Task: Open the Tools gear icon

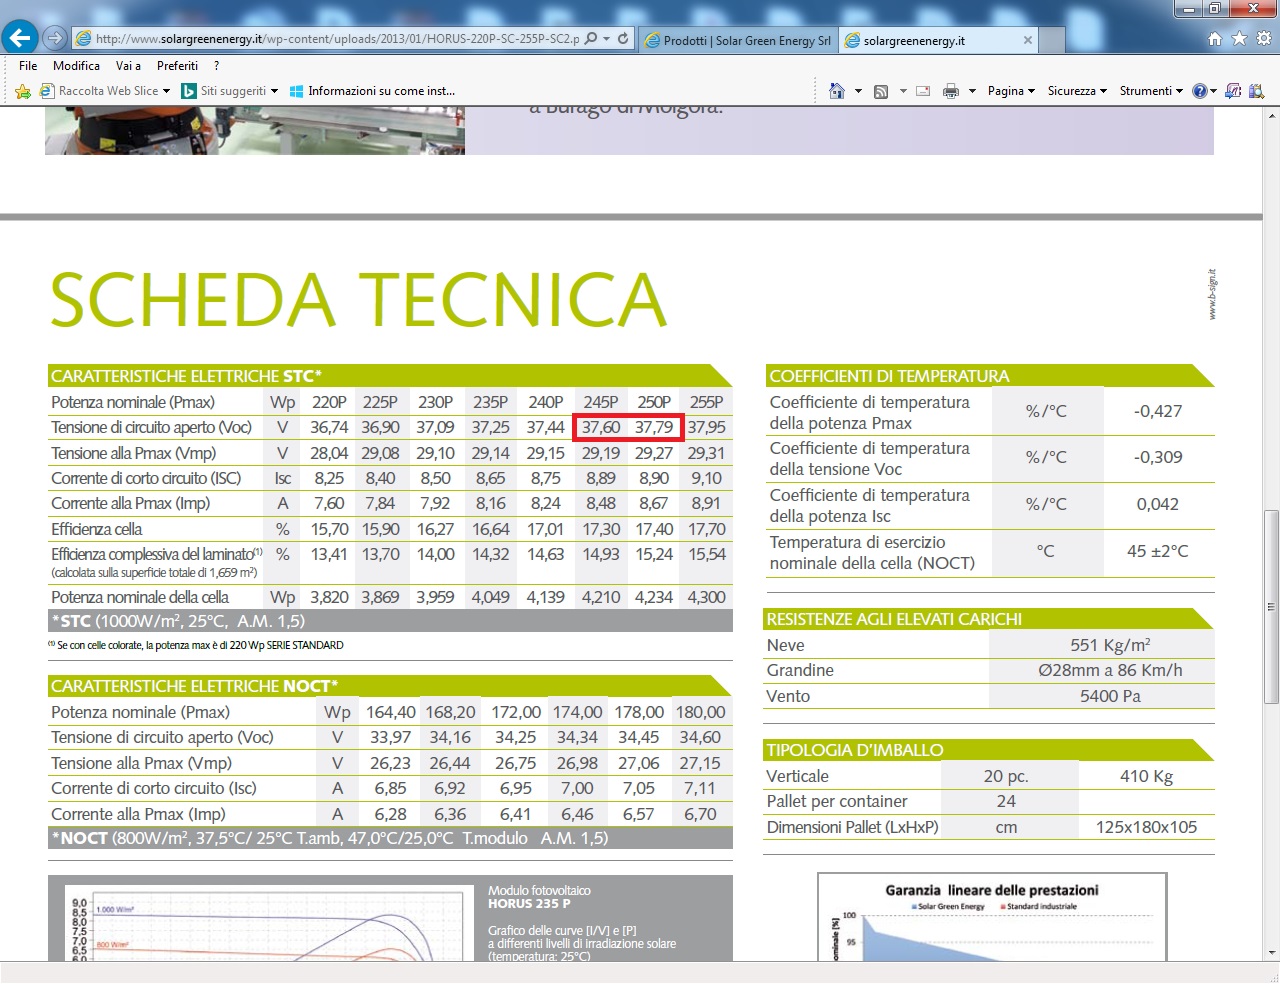Action: [1263, 38]
